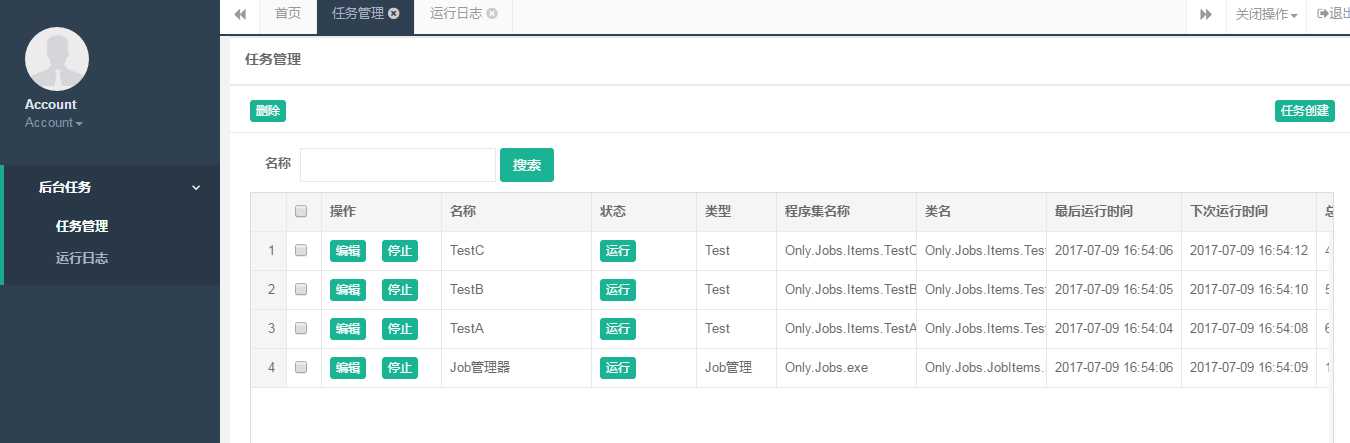1350x443 pixels.
Task: Click 停止 for the TestC task
Action: click(400, 251)
